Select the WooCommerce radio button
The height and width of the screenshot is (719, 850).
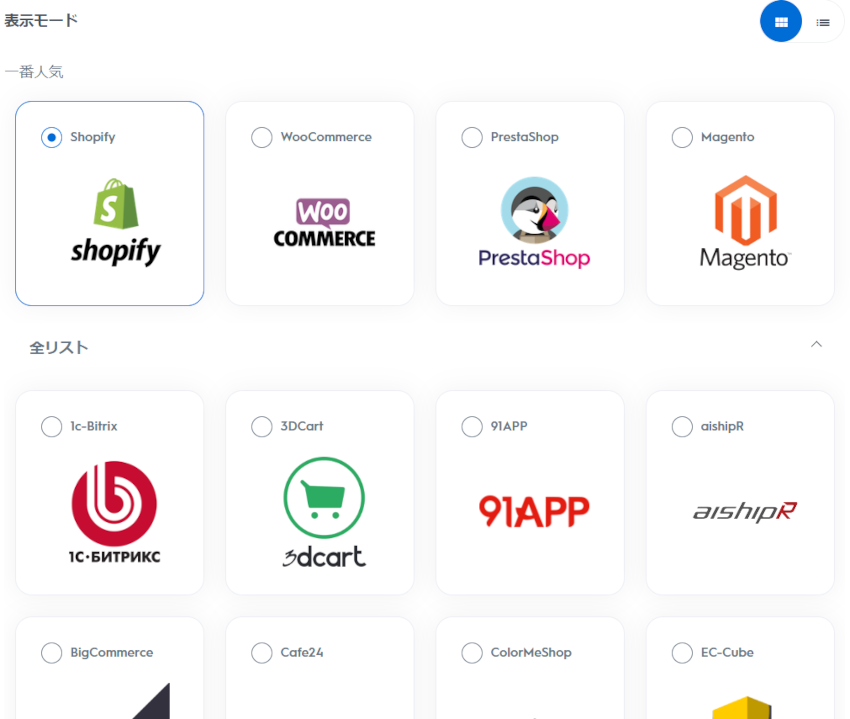pos(262,137)
